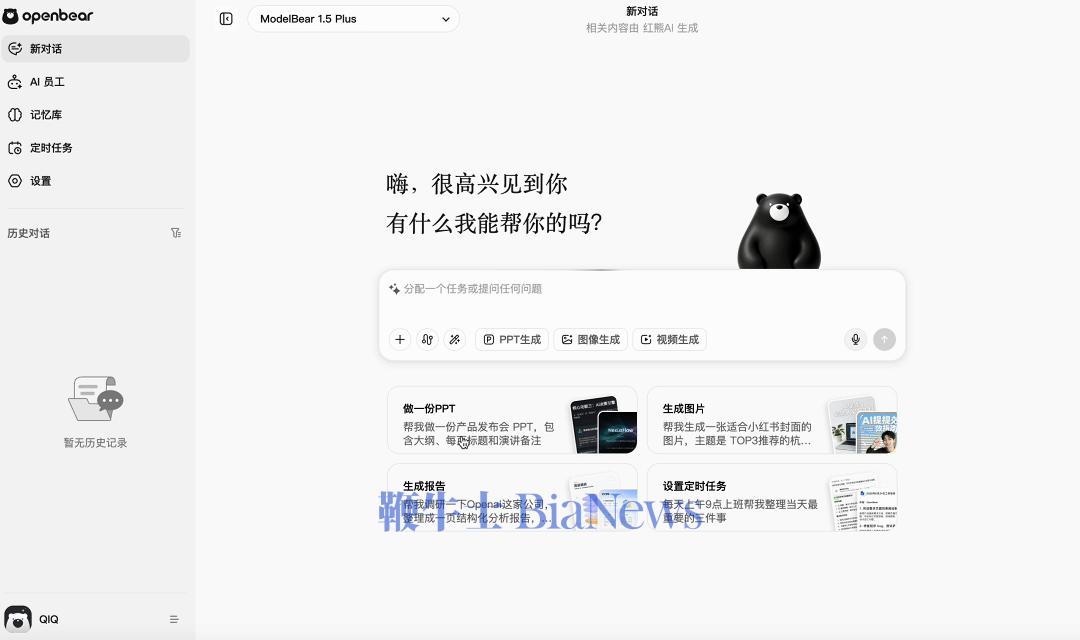Click the 新对话 title at top
1080x640 pixels.
coord(642,12)
